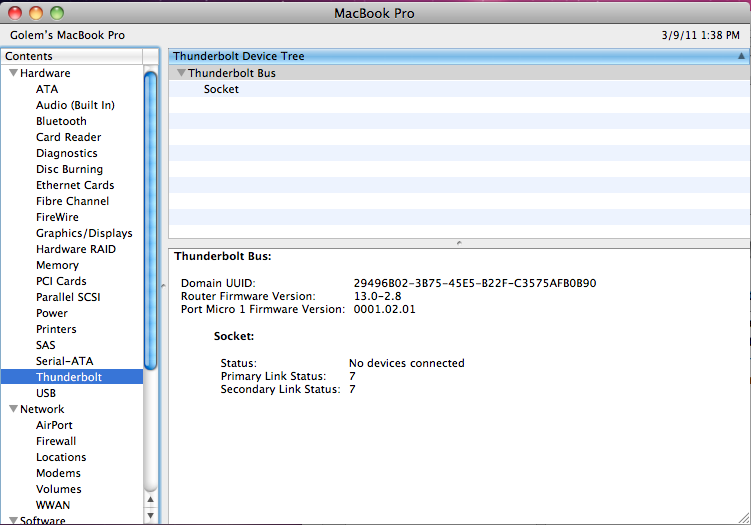Select Firewall under Network
751x525 pixels.
point(56,441)
